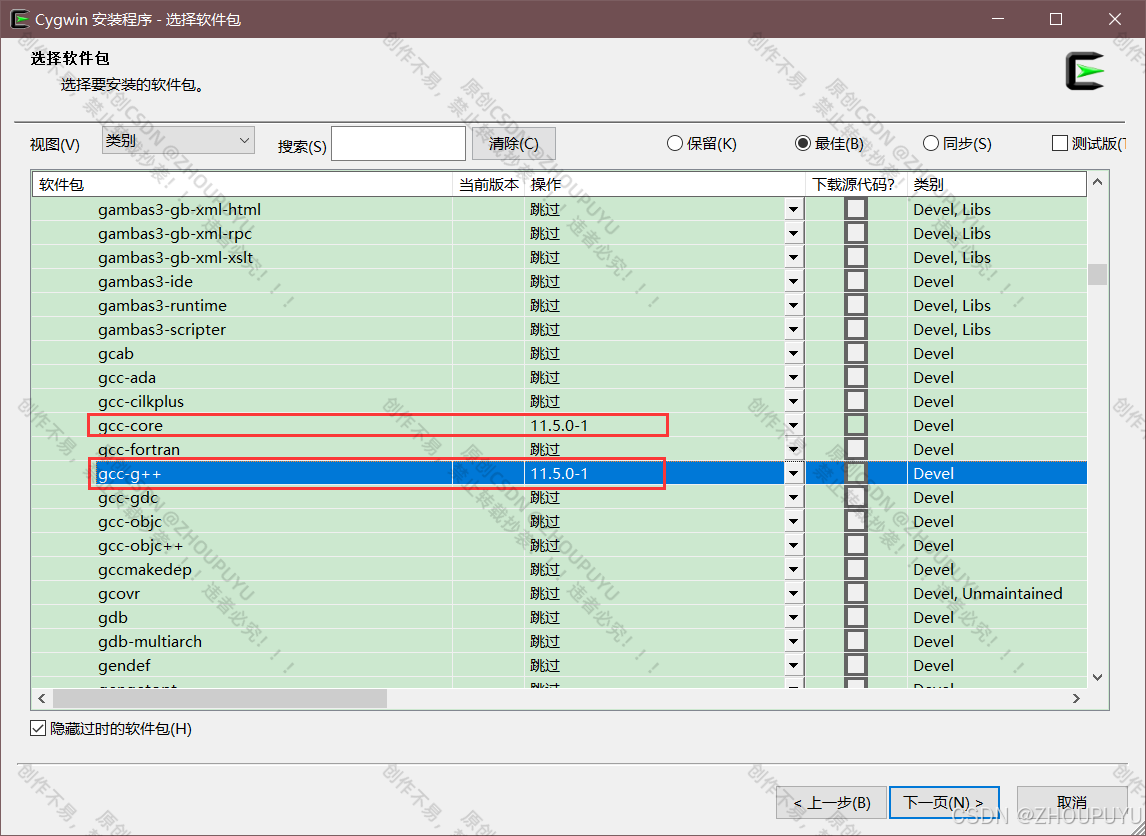This screenshot has width=1146, height=836.
Task: Click the vertical scrollbar down arrow
Action: click(1098, 677)
